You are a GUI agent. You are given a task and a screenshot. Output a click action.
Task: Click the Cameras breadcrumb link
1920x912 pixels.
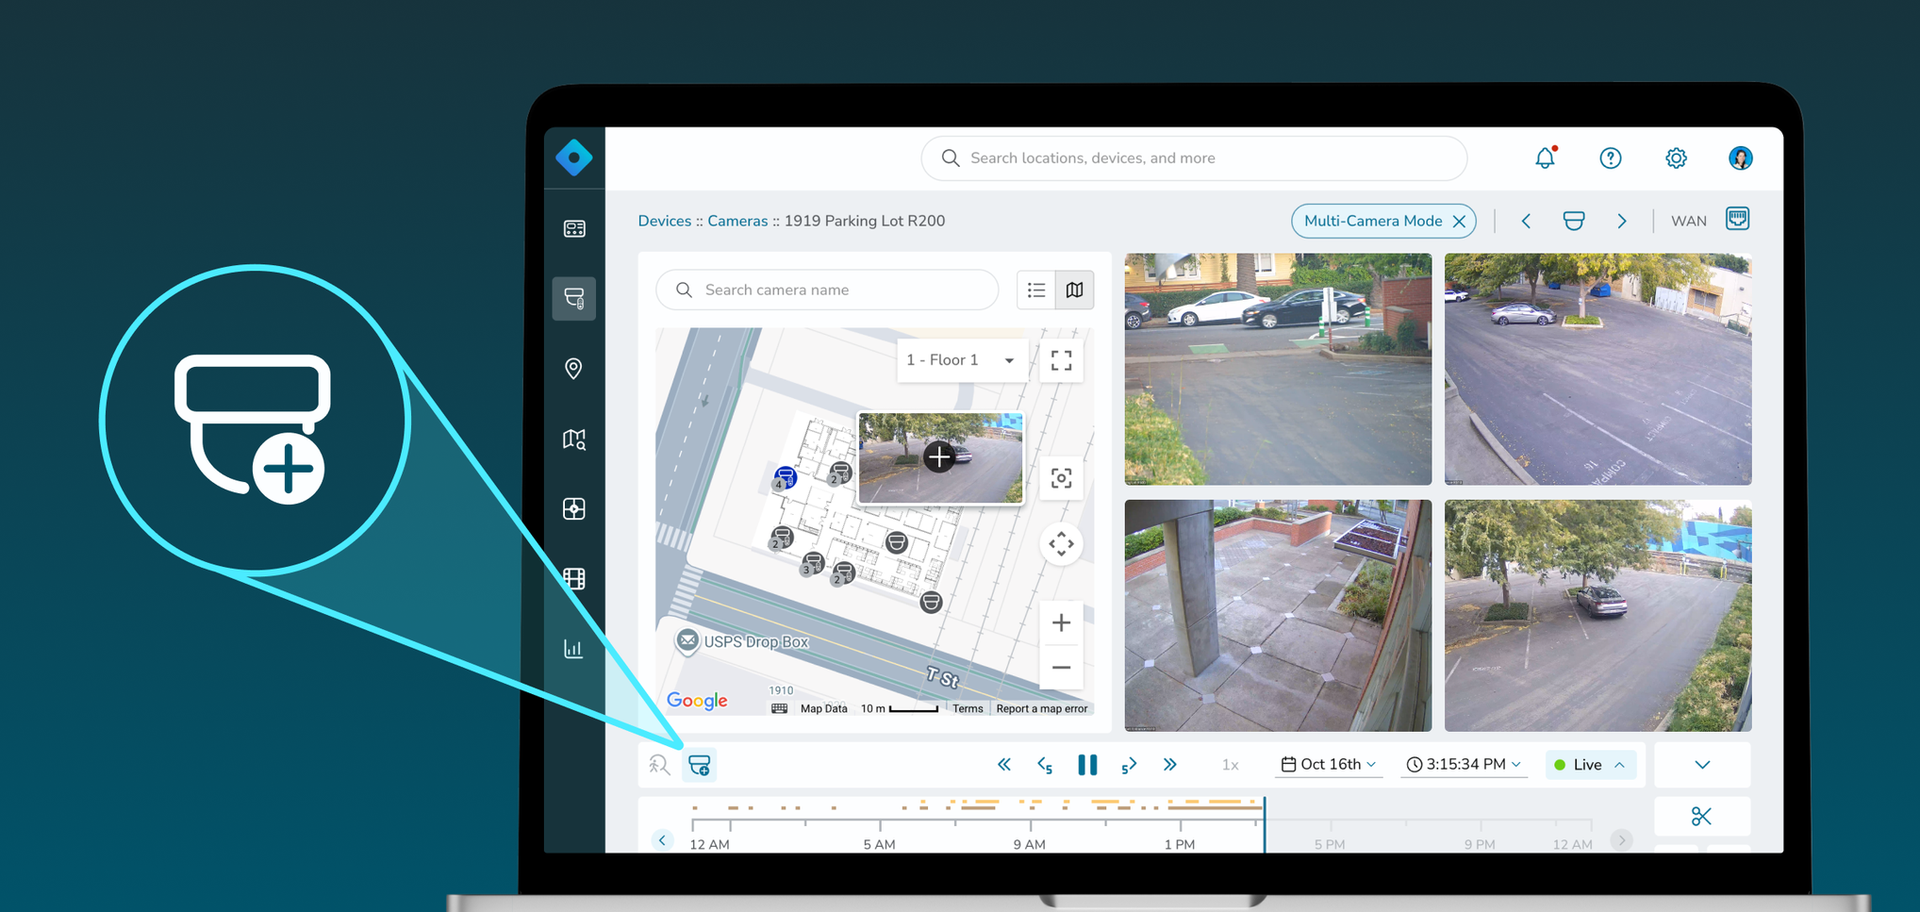[737, 221]
